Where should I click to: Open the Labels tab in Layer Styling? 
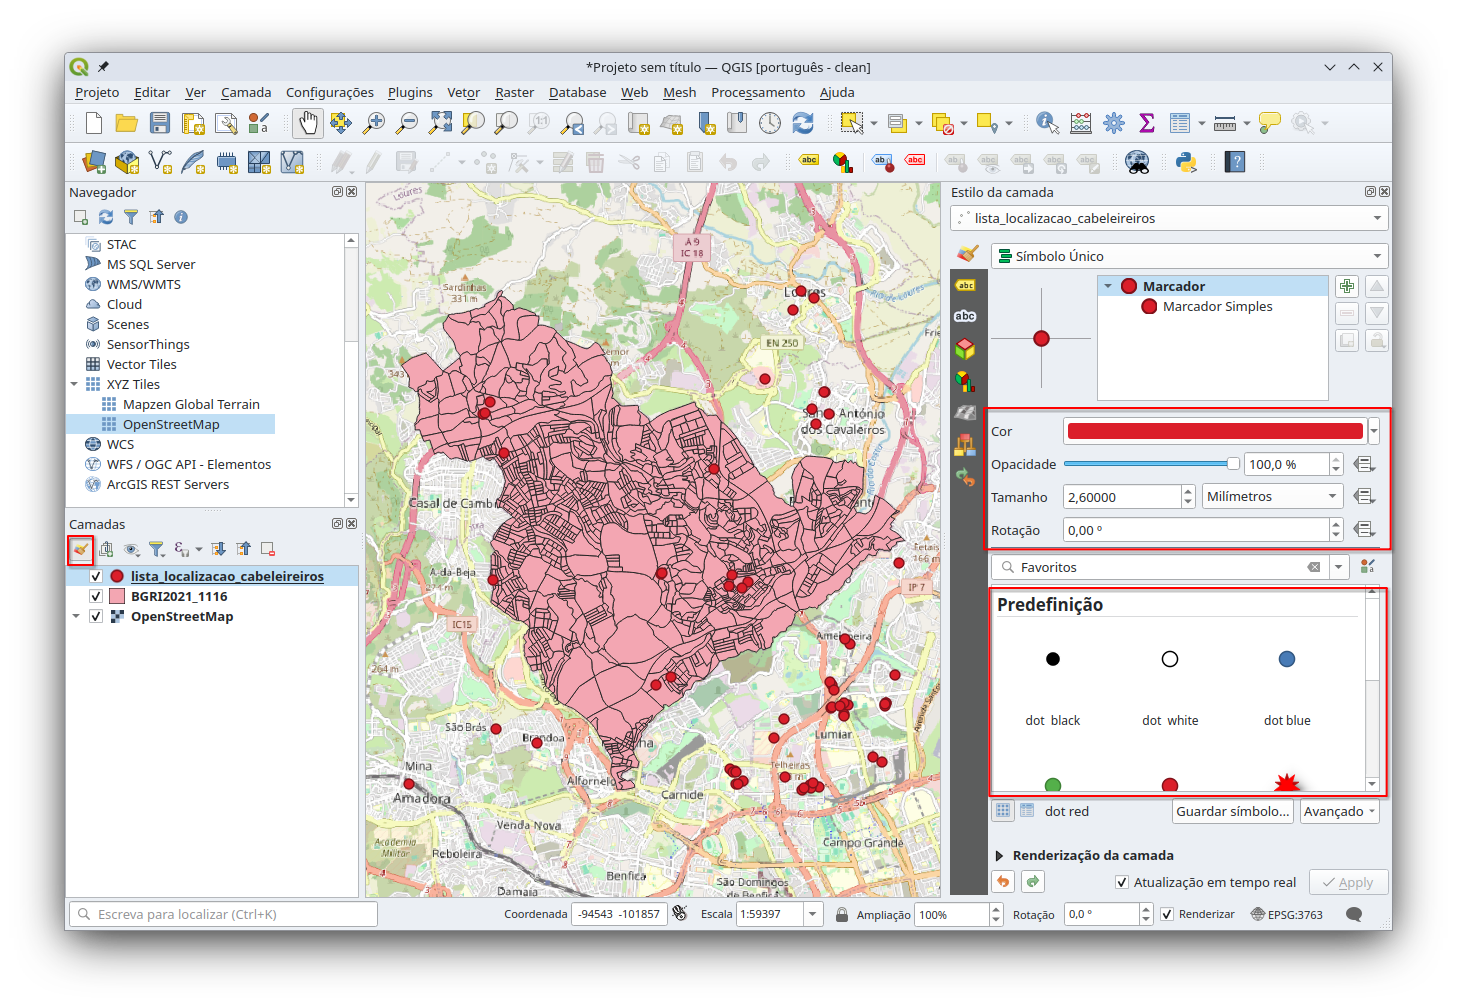point(965,285)
